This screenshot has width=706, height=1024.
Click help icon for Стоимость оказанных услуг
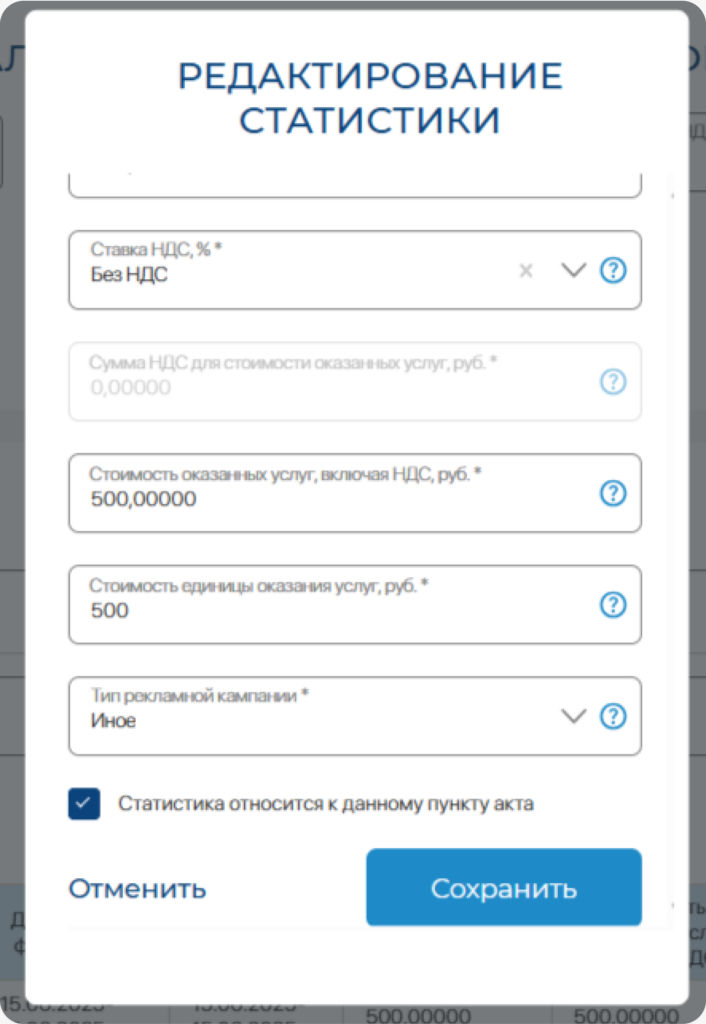613,493
